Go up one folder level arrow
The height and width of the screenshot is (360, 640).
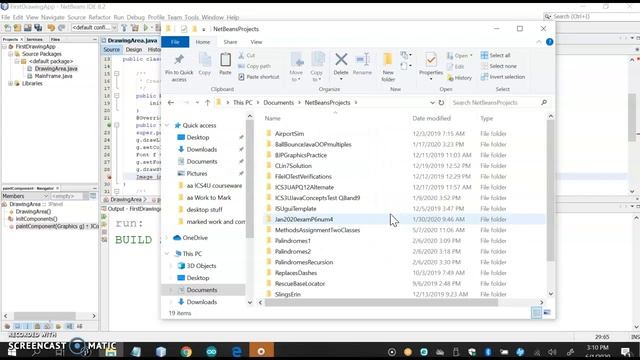click(207, 102)
